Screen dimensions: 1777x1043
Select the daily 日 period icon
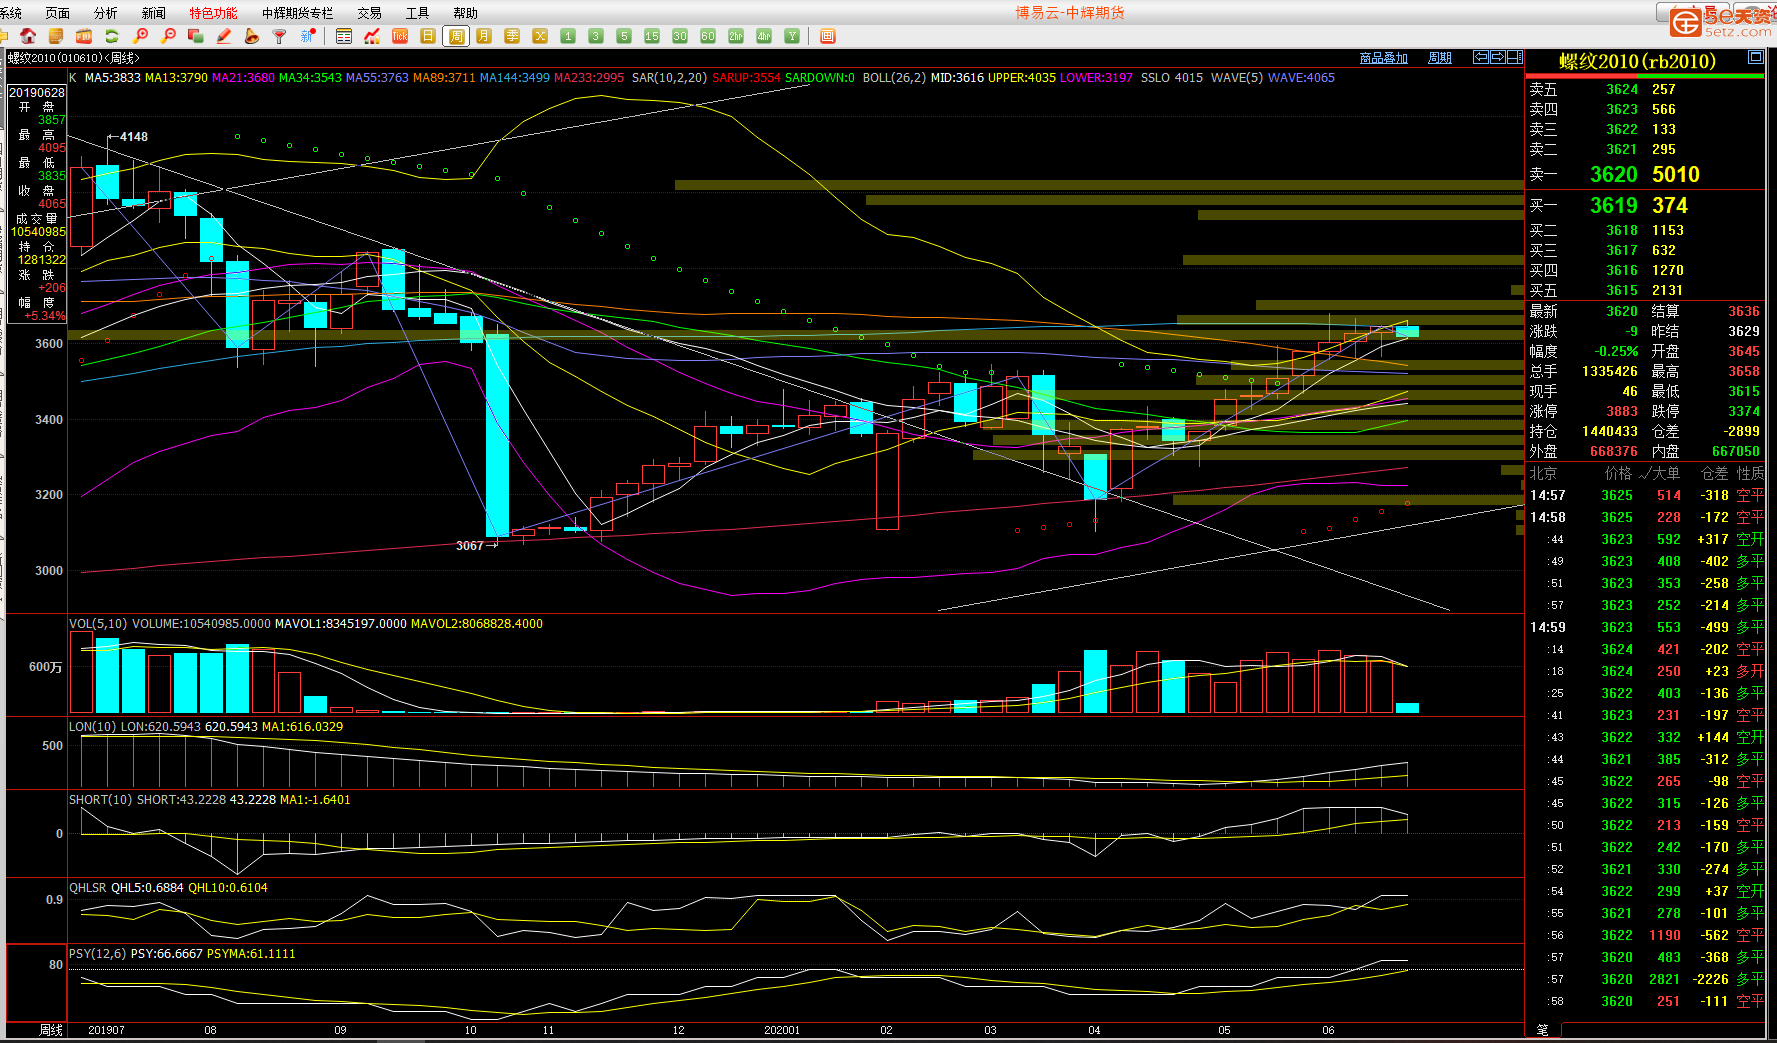pyautogui.click(x=428, y=36)
